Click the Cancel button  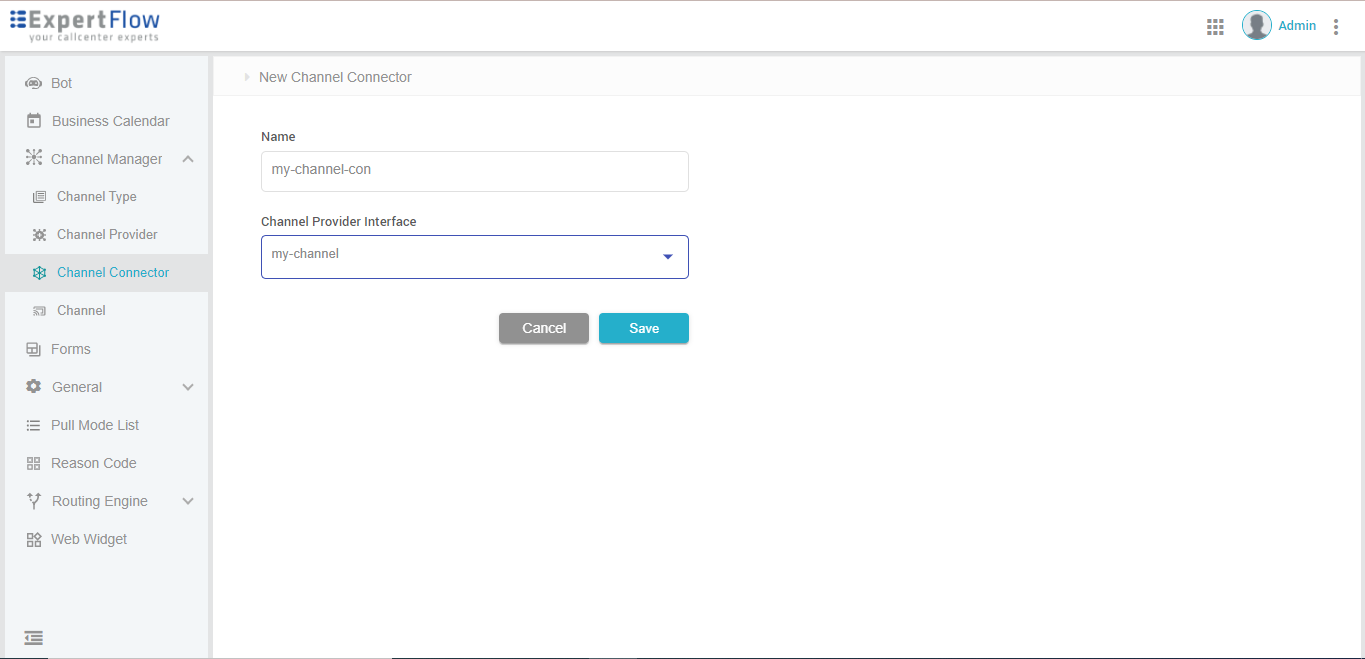pyautogui.click(x=544, y=328)
